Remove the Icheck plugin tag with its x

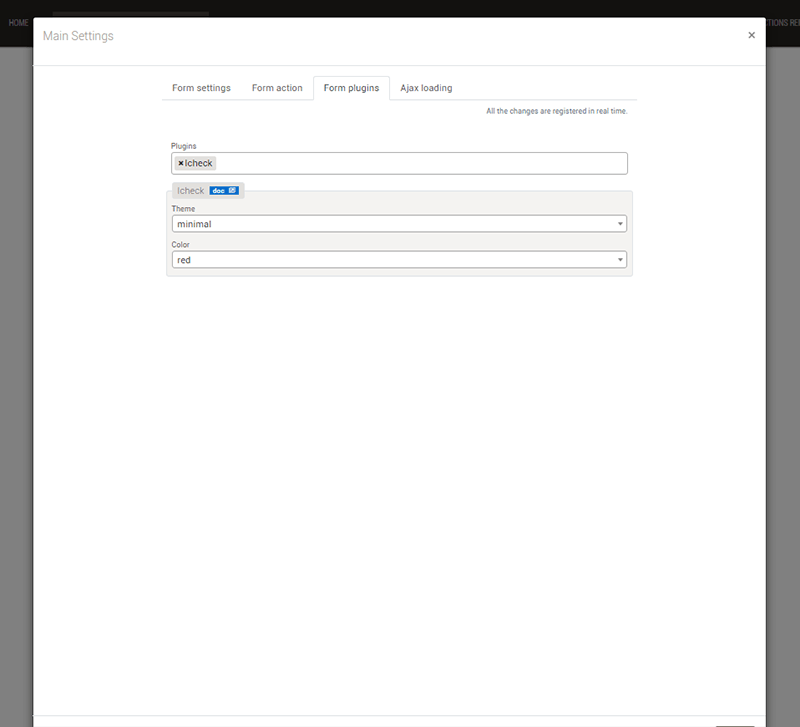(x=180, y=163)
